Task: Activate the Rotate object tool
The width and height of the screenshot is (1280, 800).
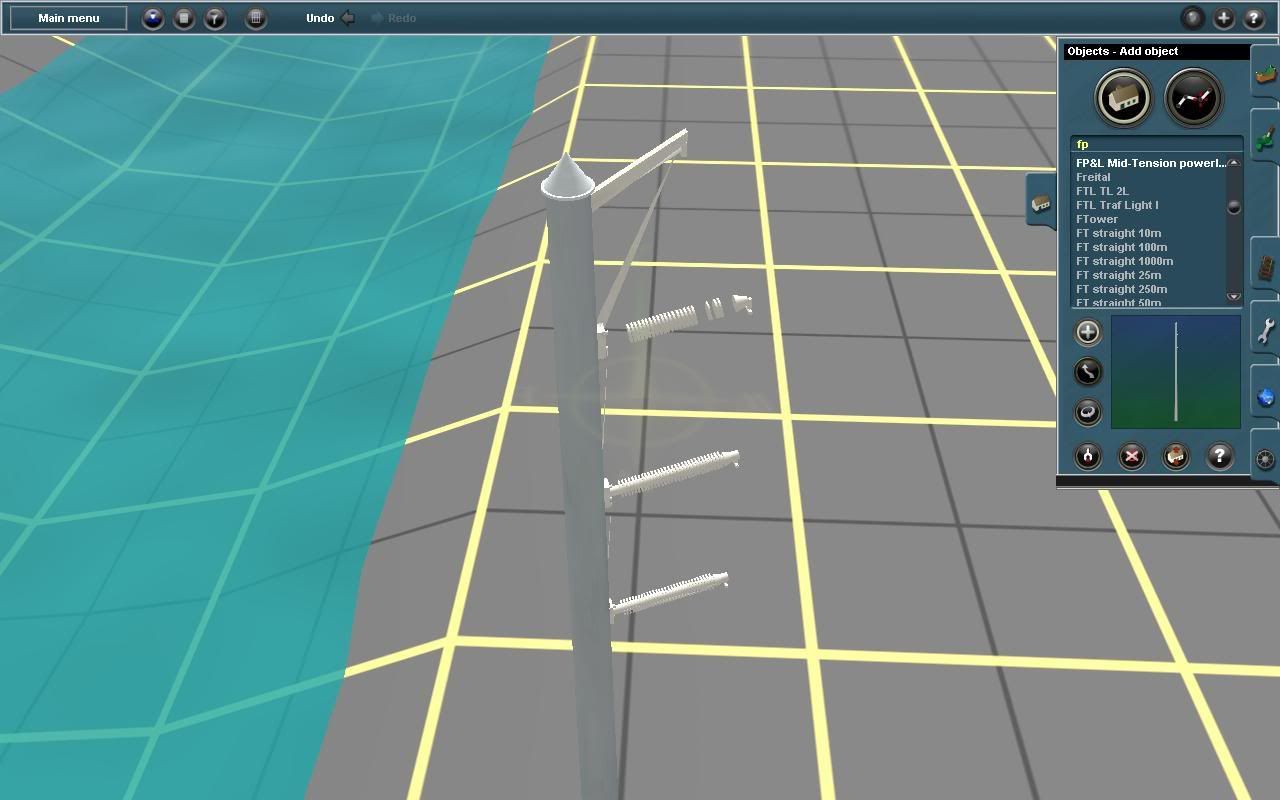Action: 1088,412
